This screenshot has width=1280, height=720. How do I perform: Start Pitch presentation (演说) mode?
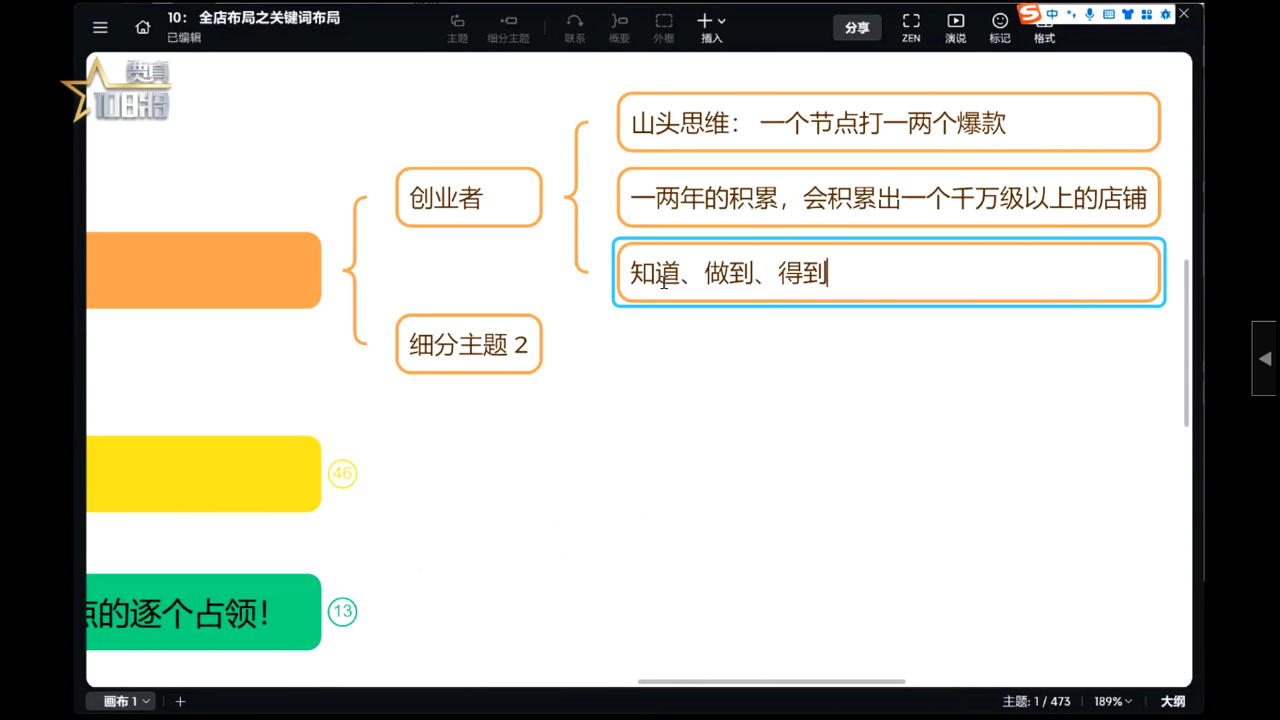[955, 27]
